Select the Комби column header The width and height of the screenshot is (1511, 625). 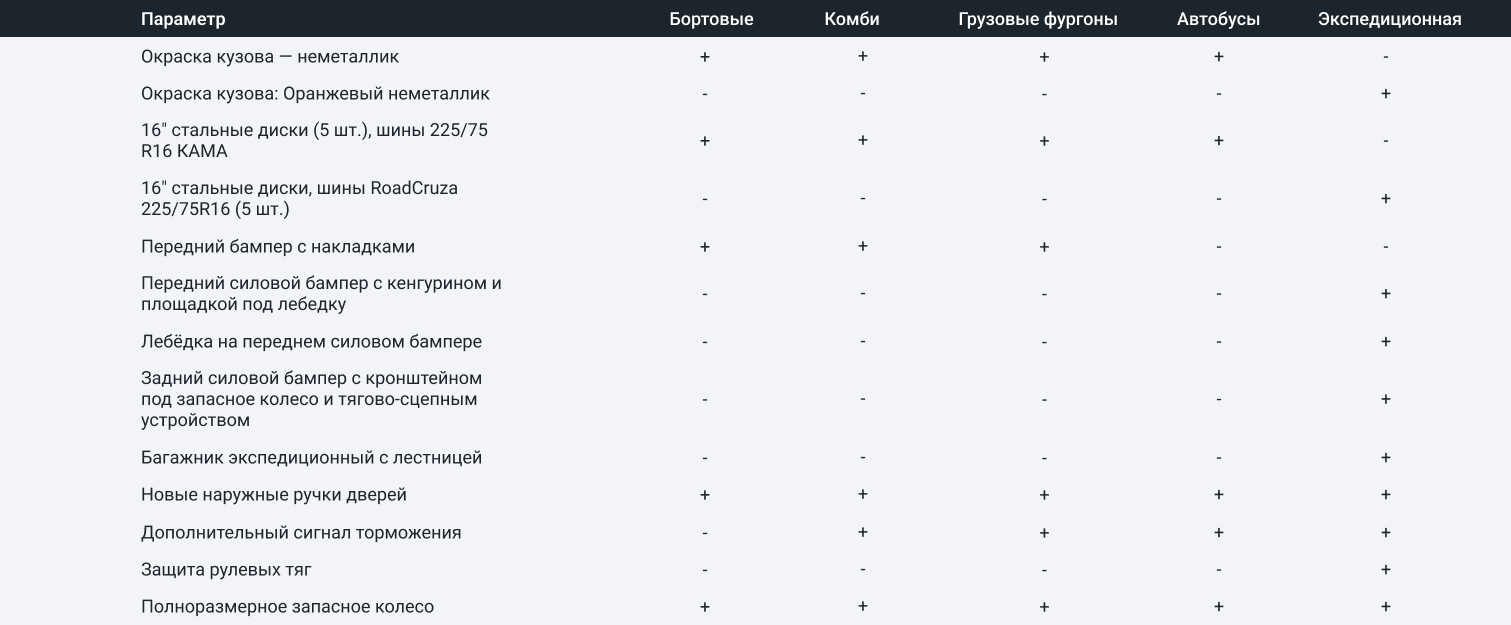(852, 19)
